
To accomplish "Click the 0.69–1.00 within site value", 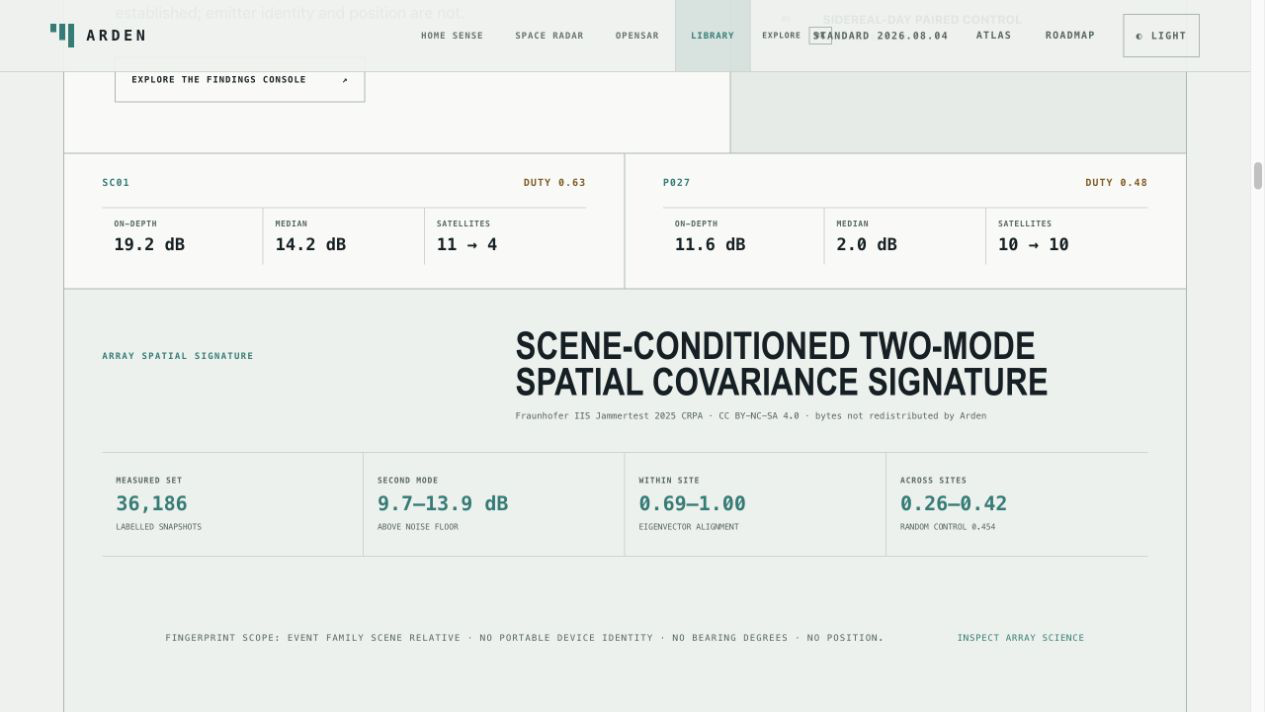I will [x=692, y=504].
